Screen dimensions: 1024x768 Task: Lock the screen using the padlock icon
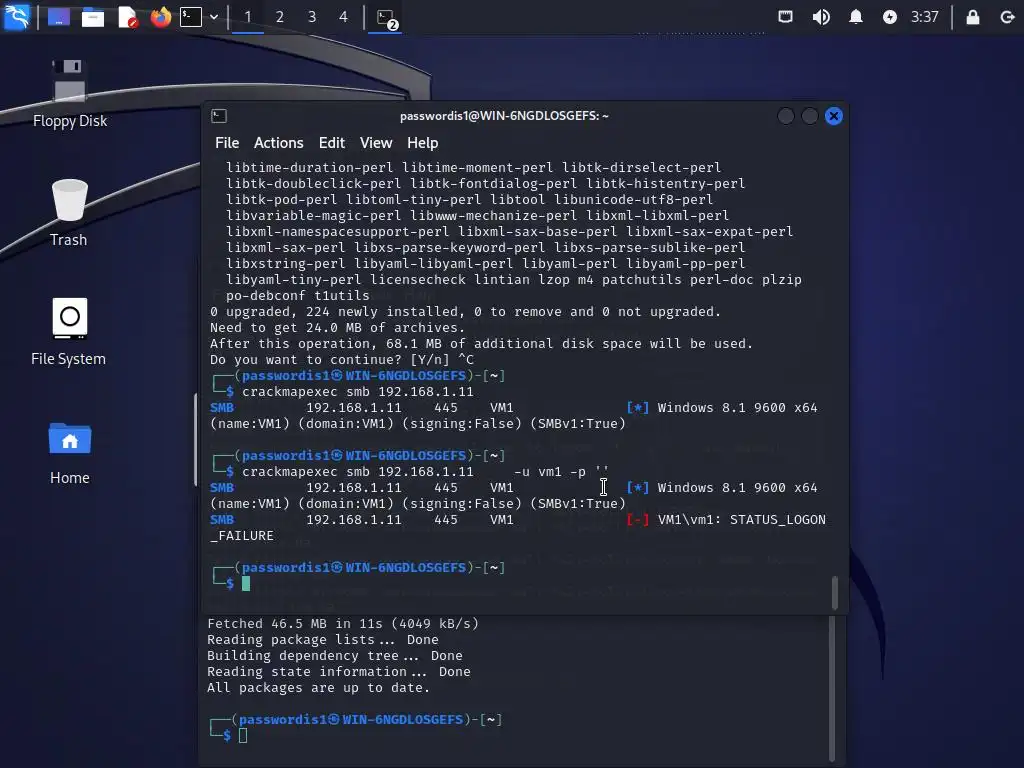click(972, 17)
